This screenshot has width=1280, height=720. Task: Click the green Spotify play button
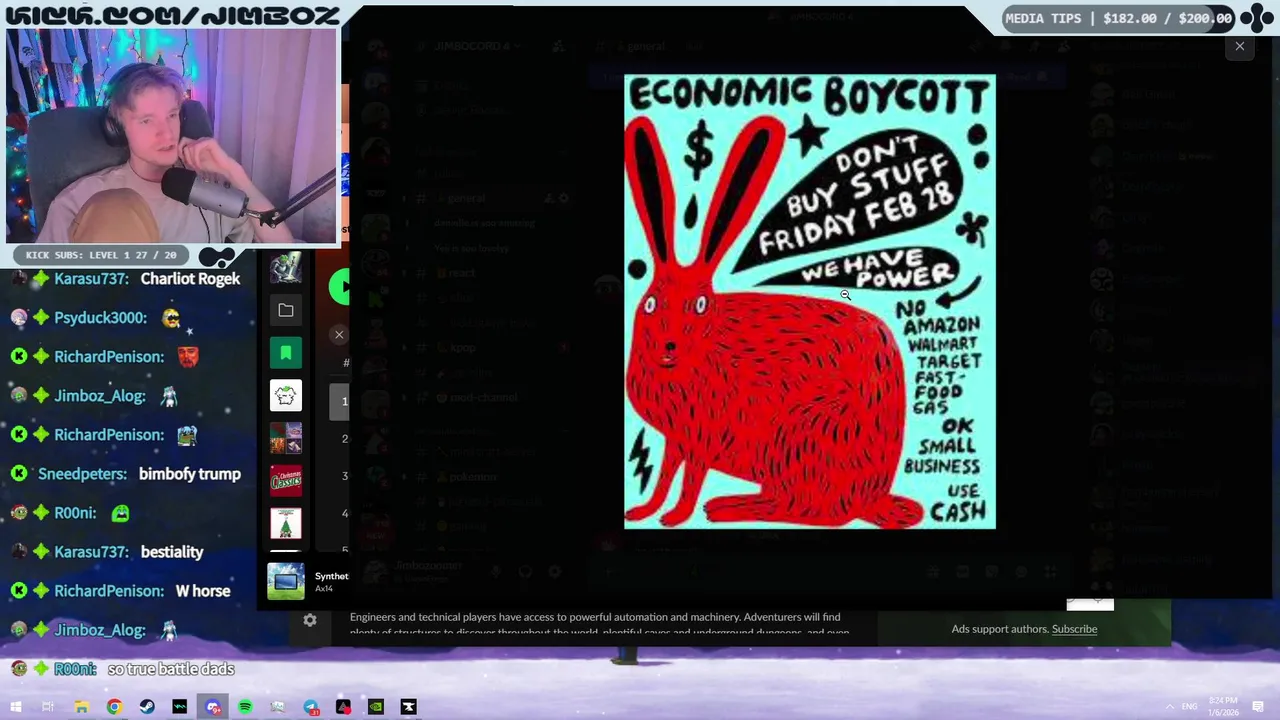tap(339, 287)
